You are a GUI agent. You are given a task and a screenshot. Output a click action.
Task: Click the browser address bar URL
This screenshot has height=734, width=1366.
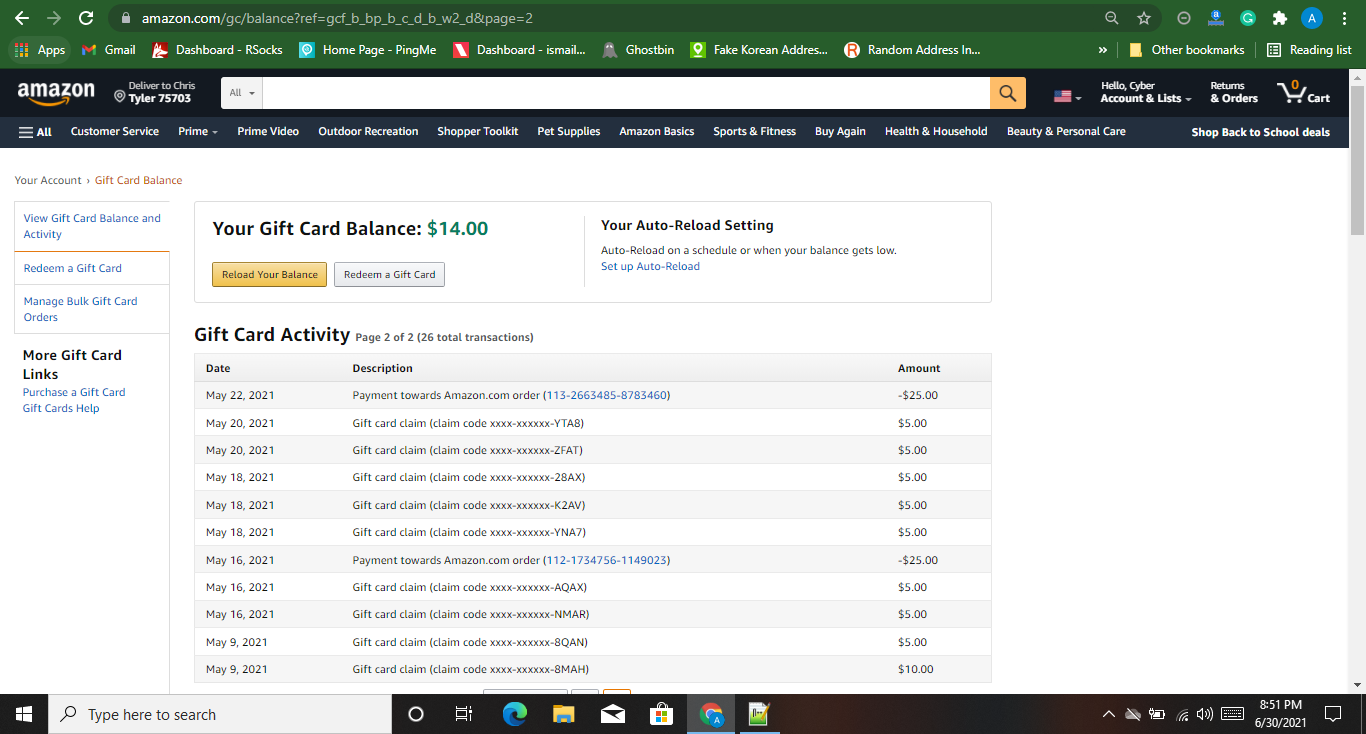(337, 18)
